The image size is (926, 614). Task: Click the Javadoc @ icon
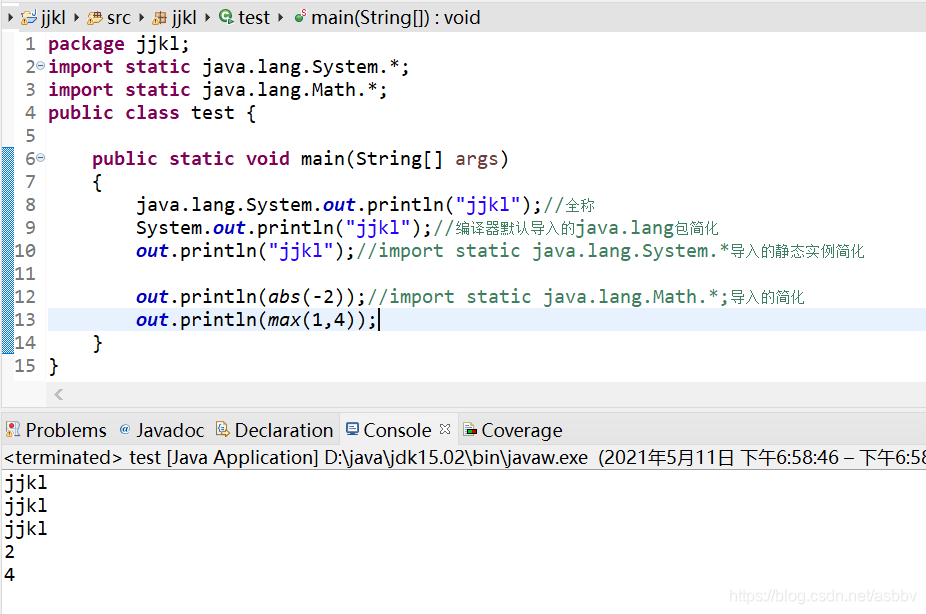[125, 429]
